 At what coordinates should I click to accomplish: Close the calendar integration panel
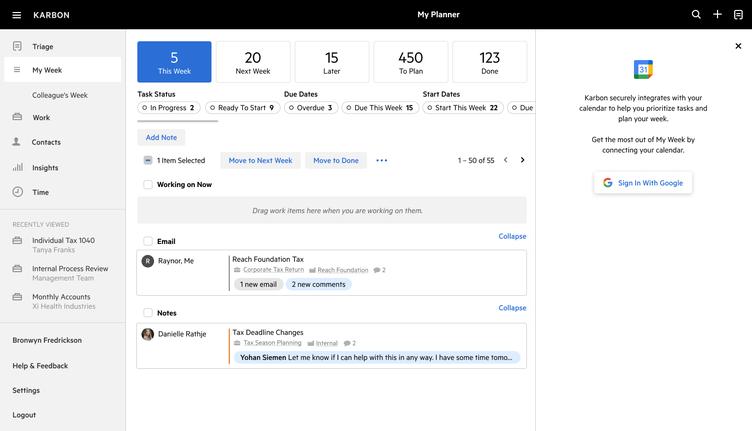(x=738, y=46)
